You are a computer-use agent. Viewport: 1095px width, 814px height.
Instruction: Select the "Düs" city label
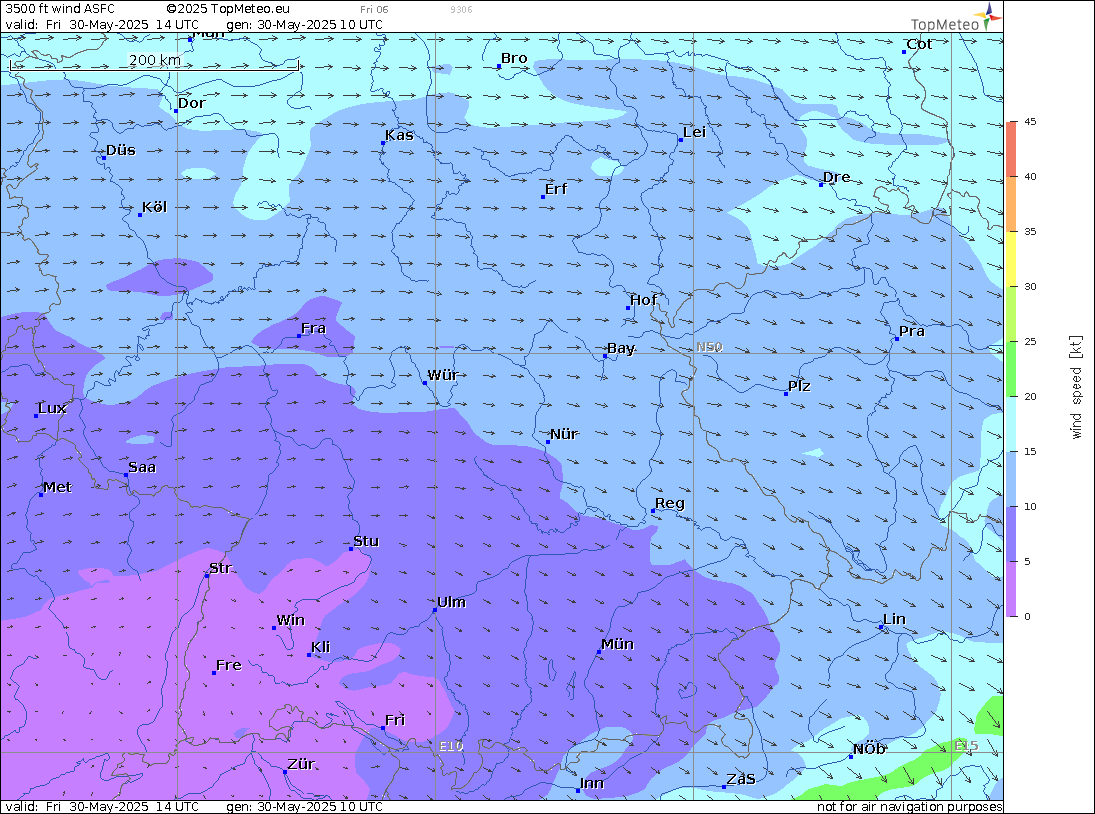tap(121, 150)
